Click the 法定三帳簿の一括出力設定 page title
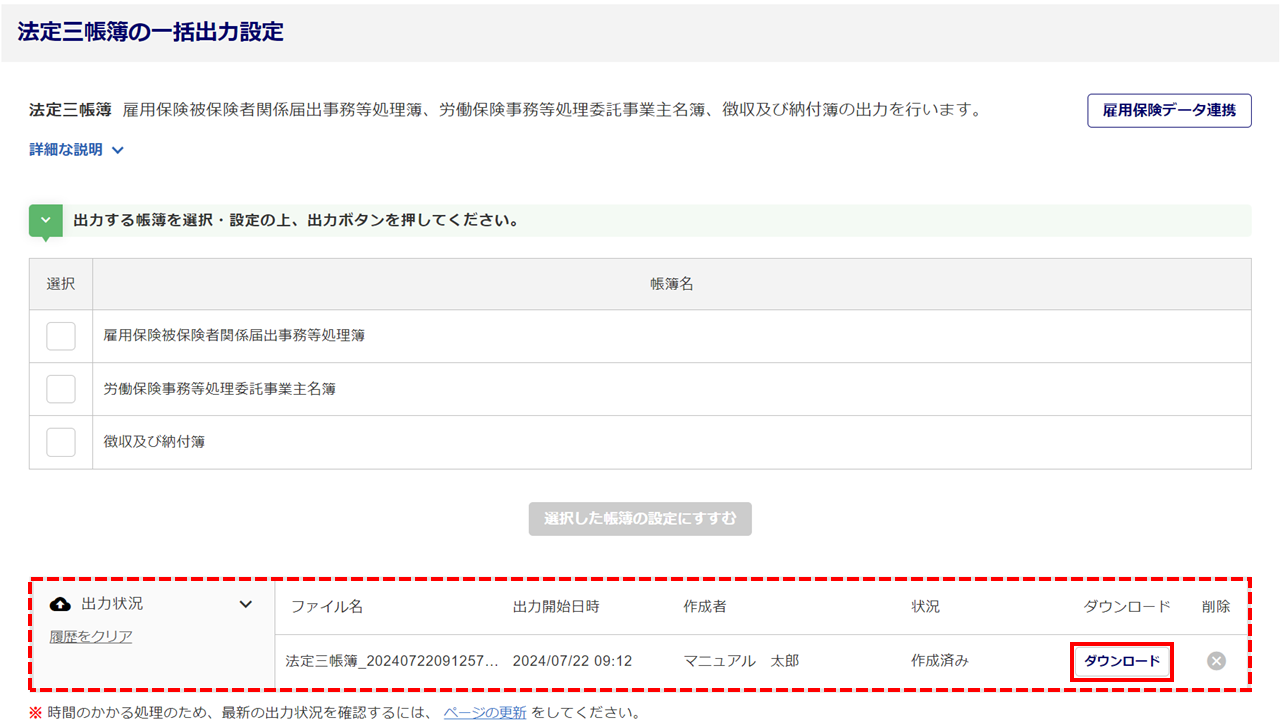Screen dimensions: 1280x727 click(151, 32)
